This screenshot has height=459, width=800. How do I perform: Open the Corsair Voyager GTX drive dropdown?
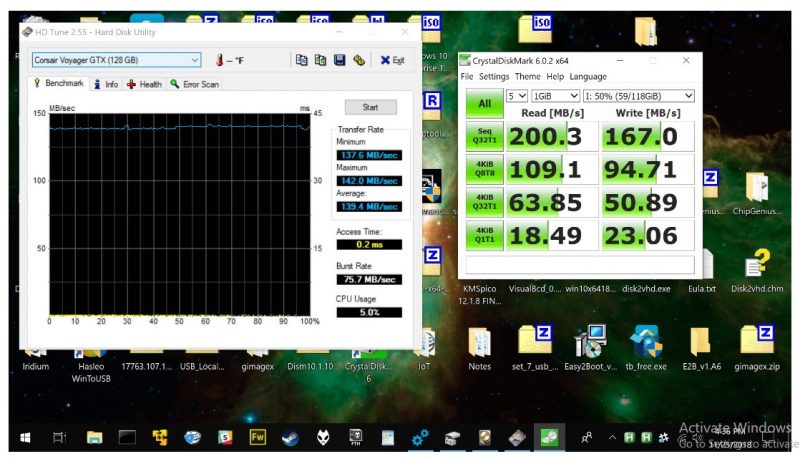point(116,60)
